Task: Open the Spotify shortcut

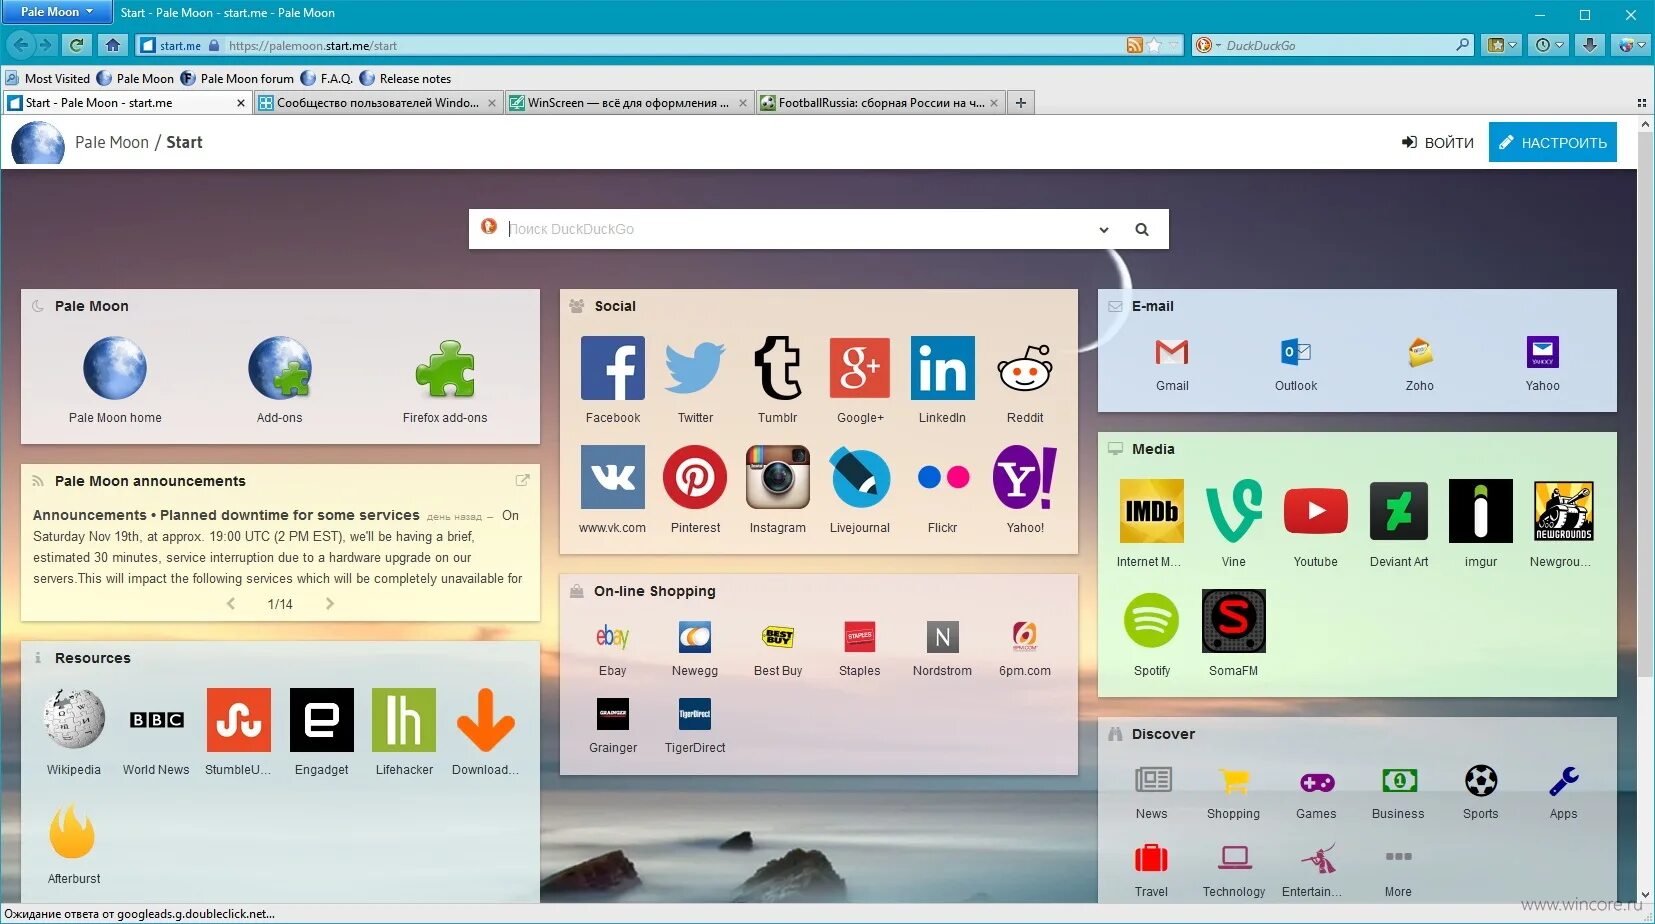Action: pos(1151,620)
